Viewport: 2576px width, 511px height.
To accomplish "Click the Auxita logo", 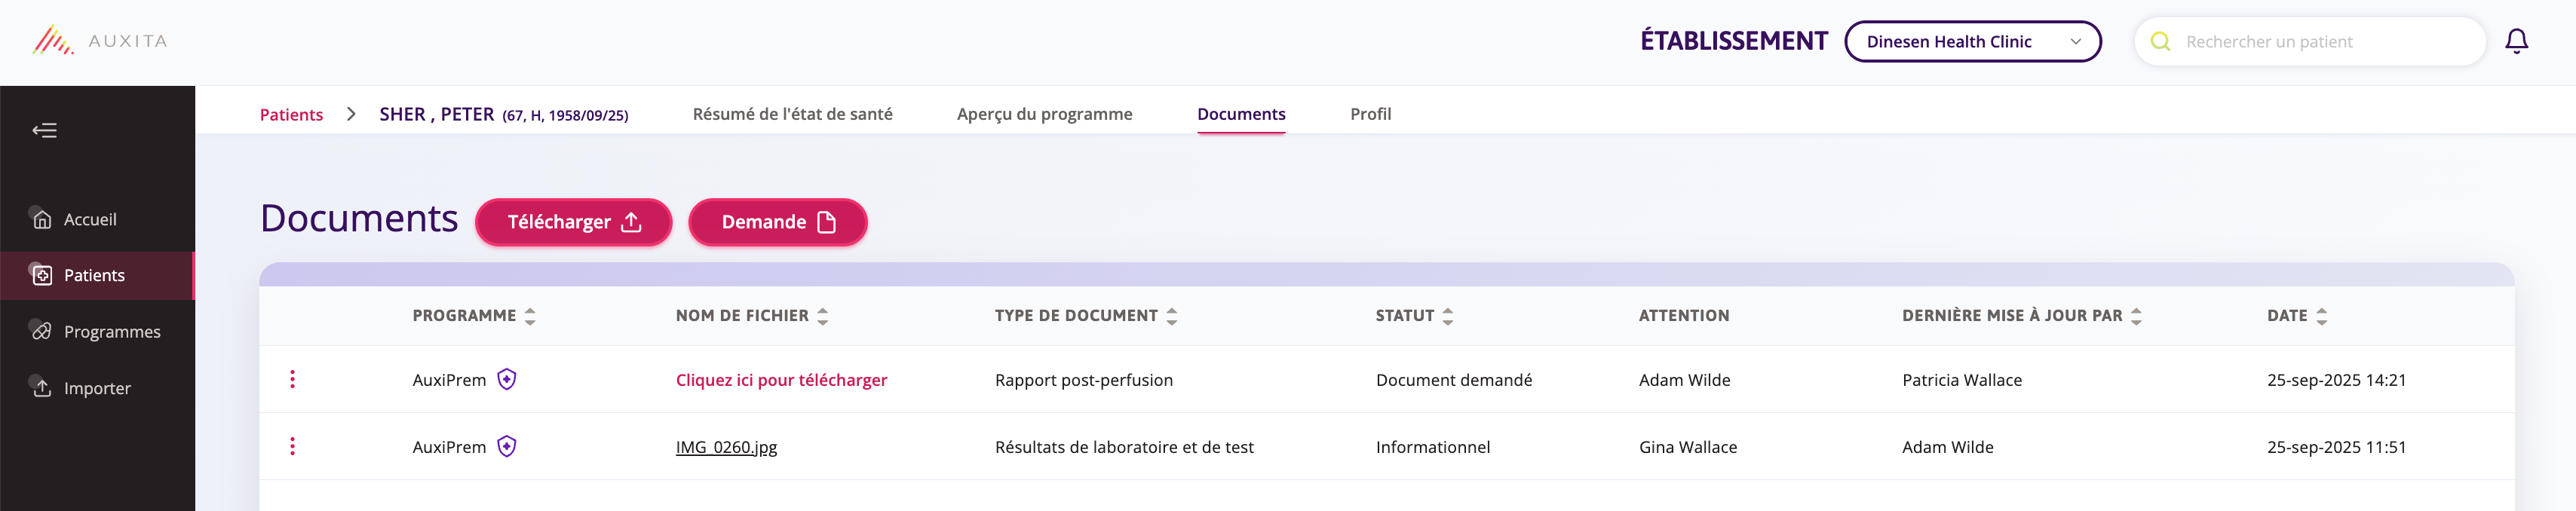I will 99,41.
